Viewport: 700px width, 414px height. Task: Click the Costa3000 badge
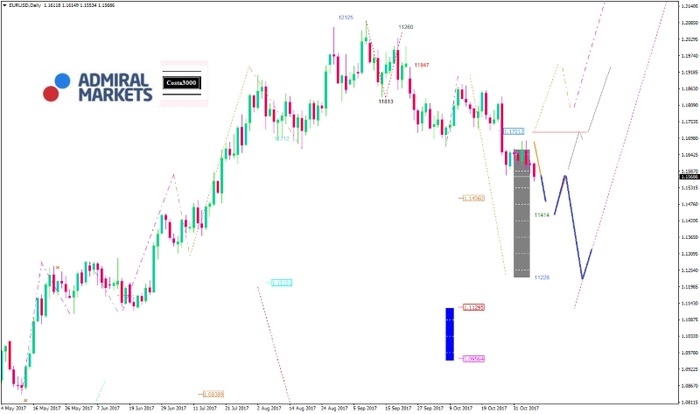pyautogui.click(x=181, y=83)
